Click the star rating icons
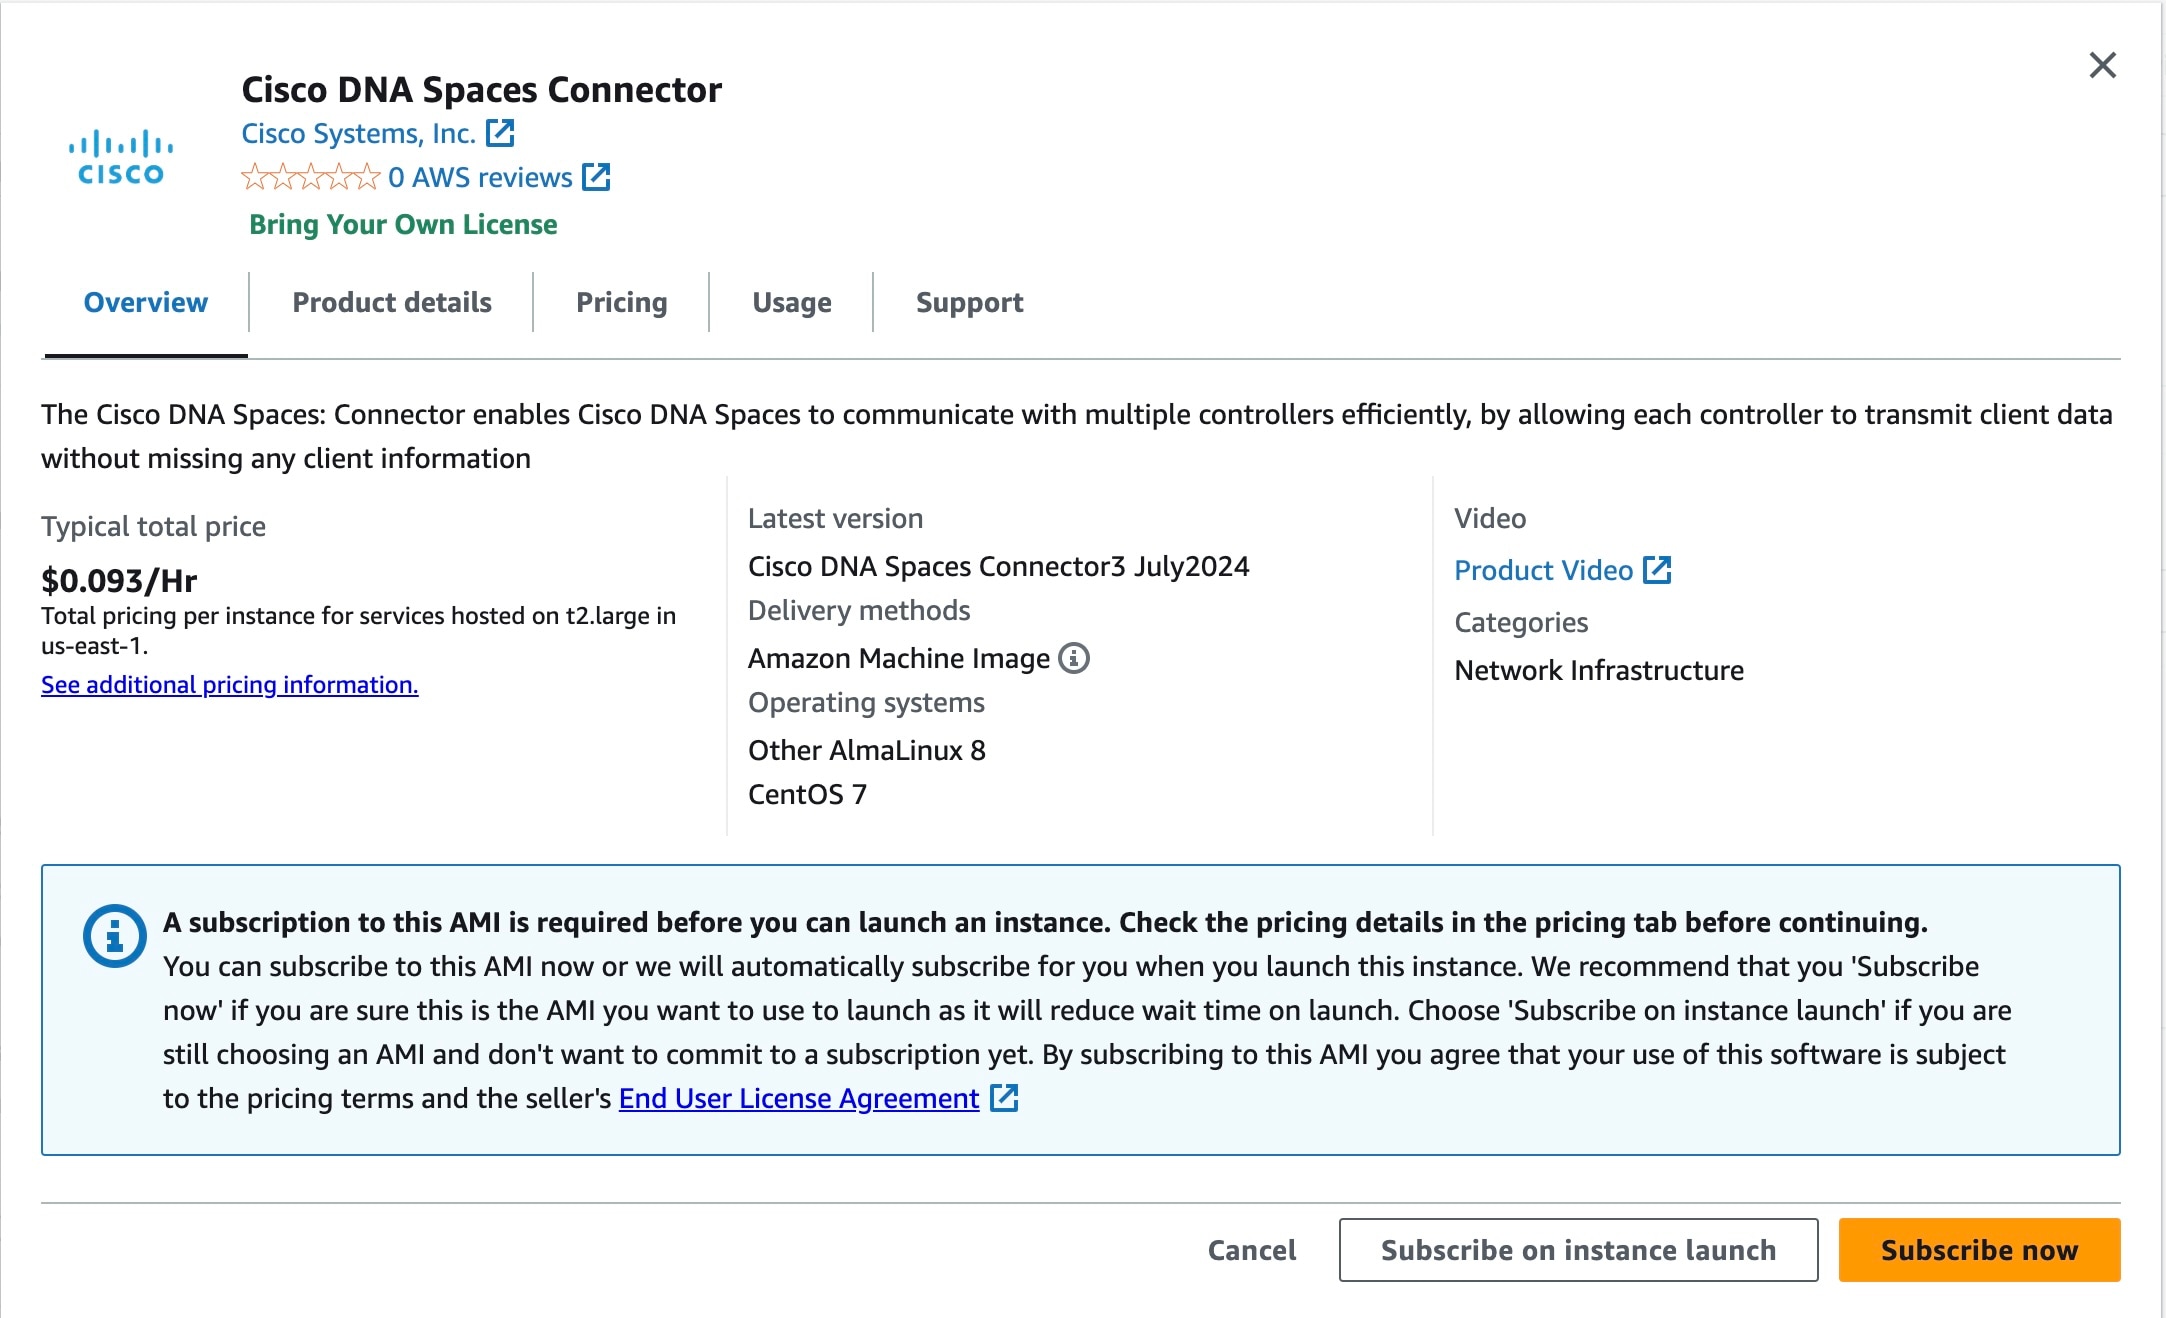Viewport: 2166px width, 1318px height. click(x=308, y=177)
